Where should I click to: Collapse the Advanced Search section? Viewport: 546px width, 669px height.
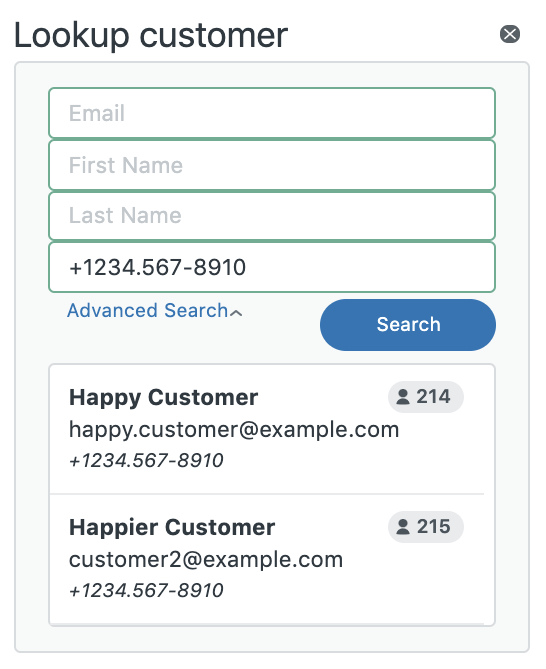pyautogui.click(x=154, y=310)
